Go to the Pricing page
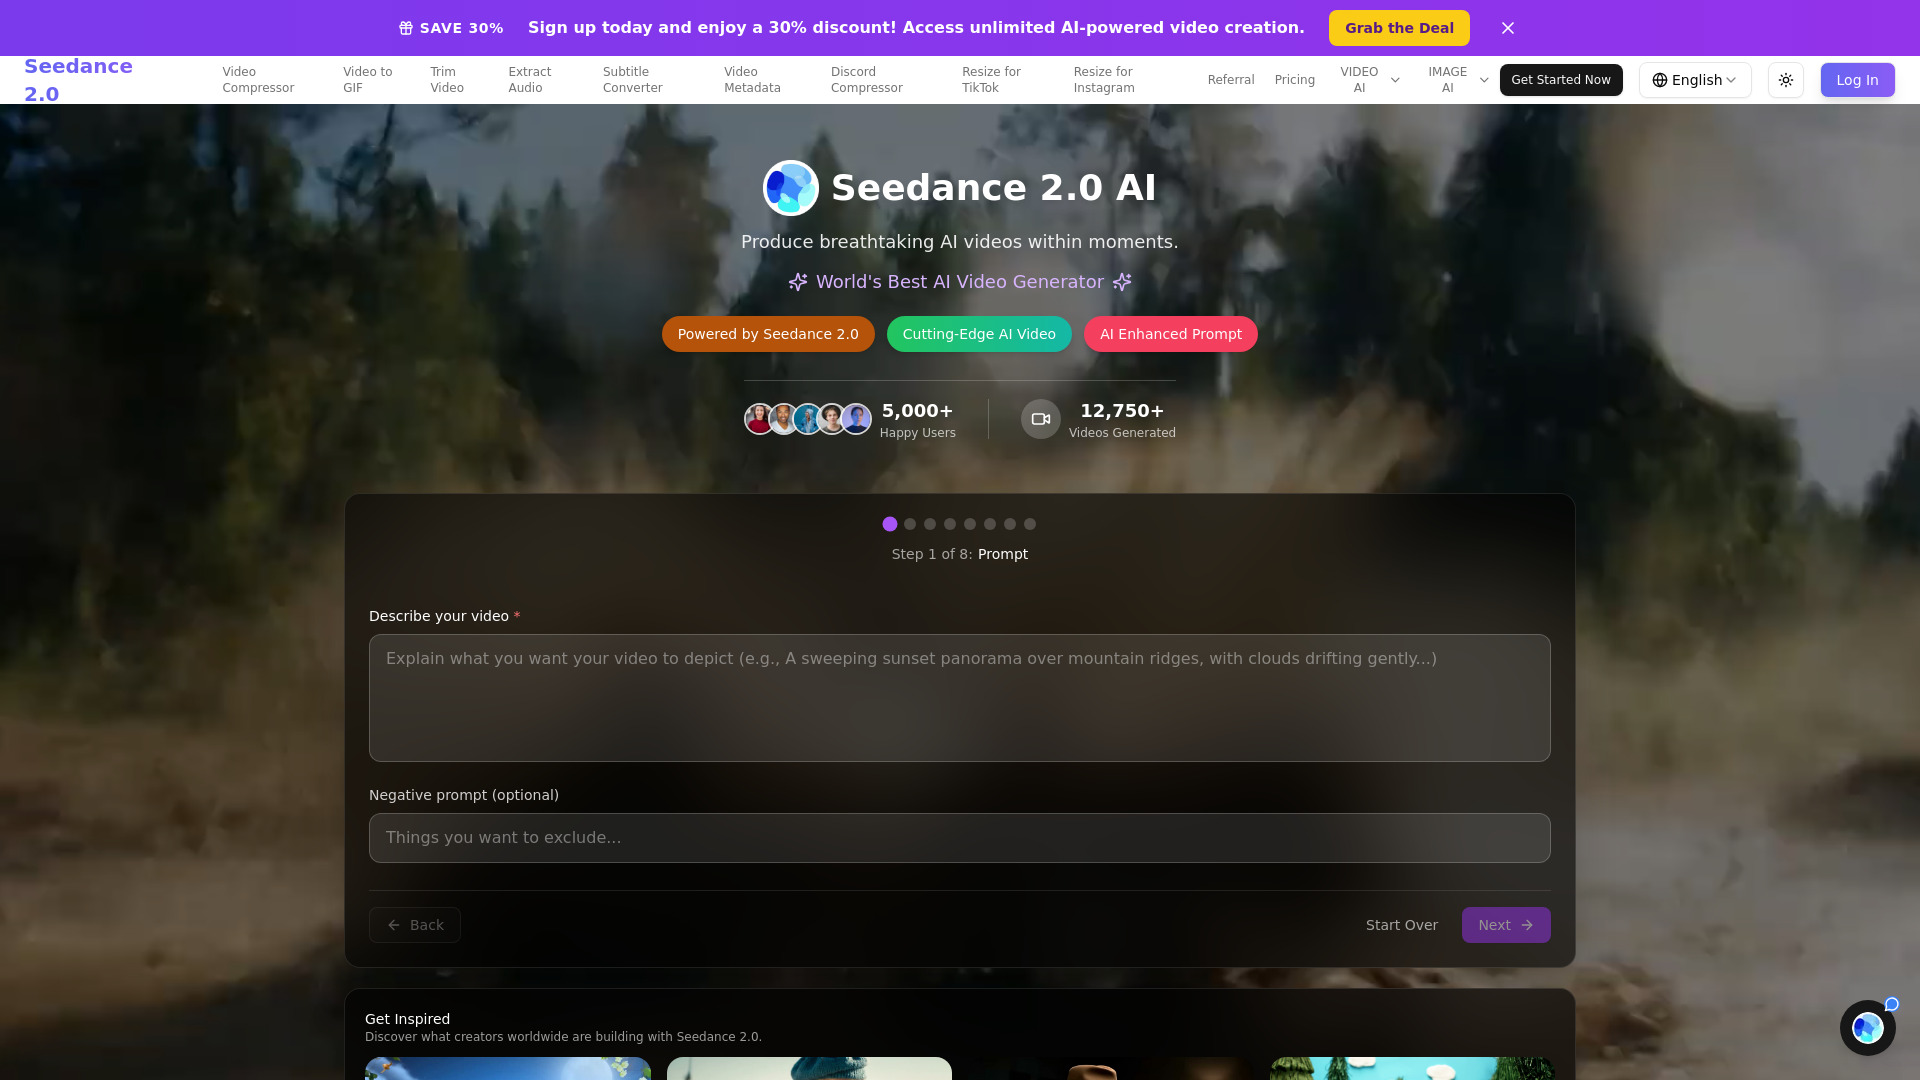1920x1080 pixels. pyautogui.click(x=1294, y=80)
